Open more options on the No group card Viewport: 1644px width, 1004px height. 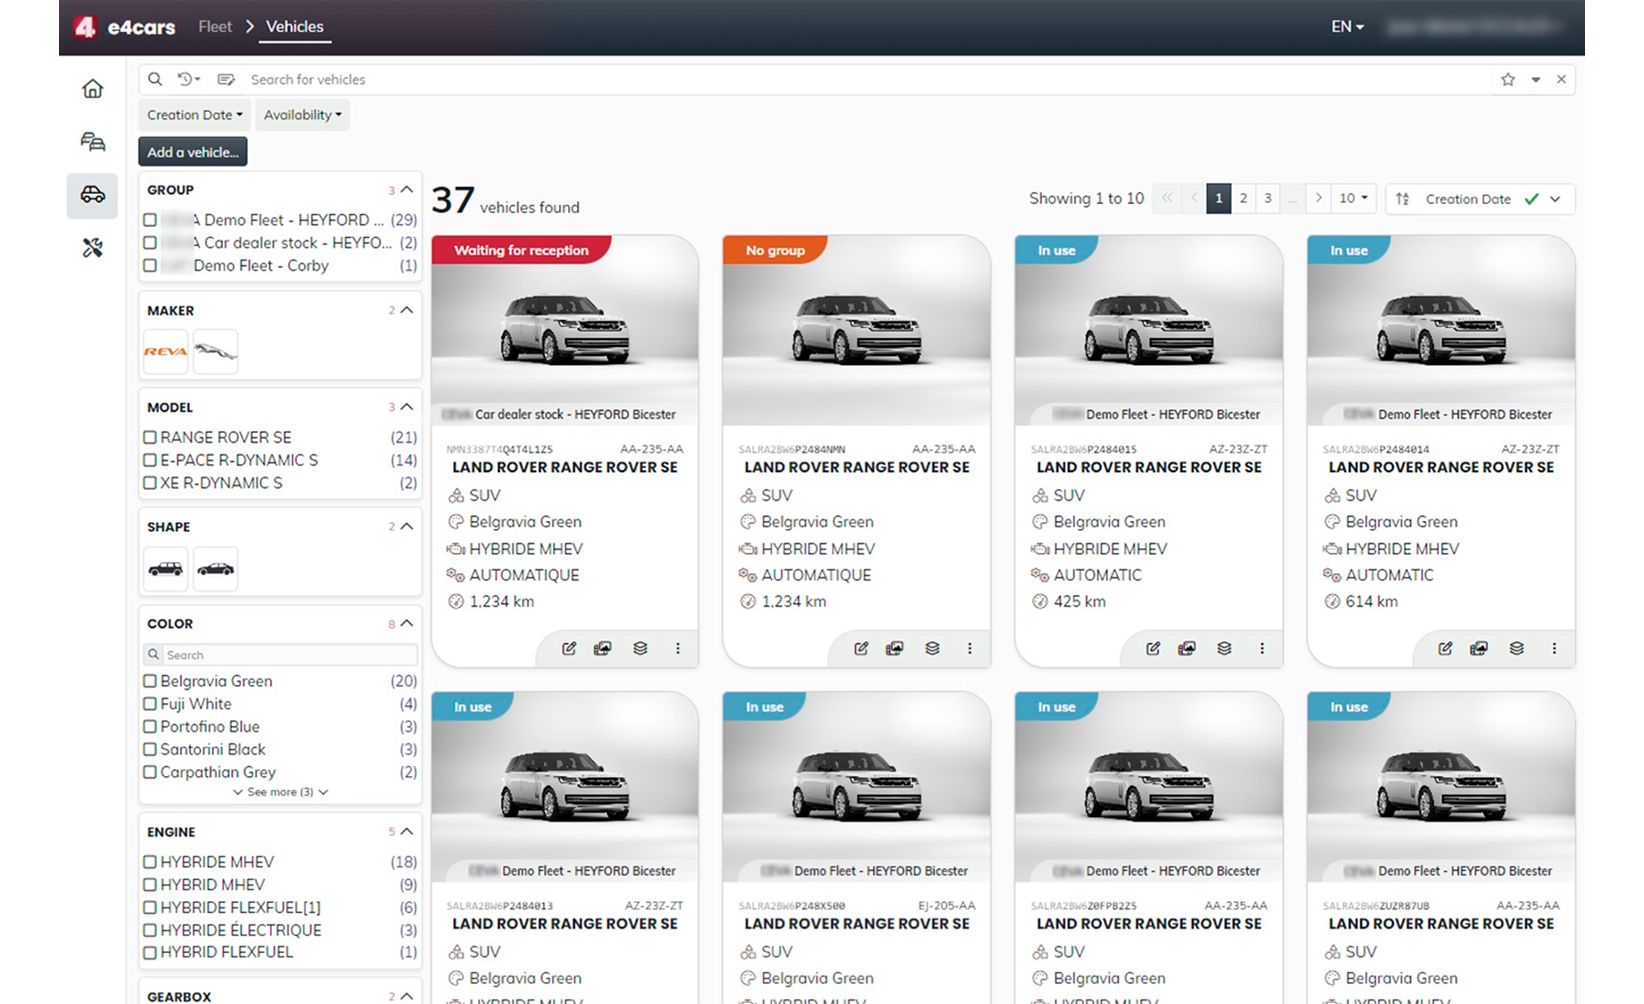coord(969,648)
